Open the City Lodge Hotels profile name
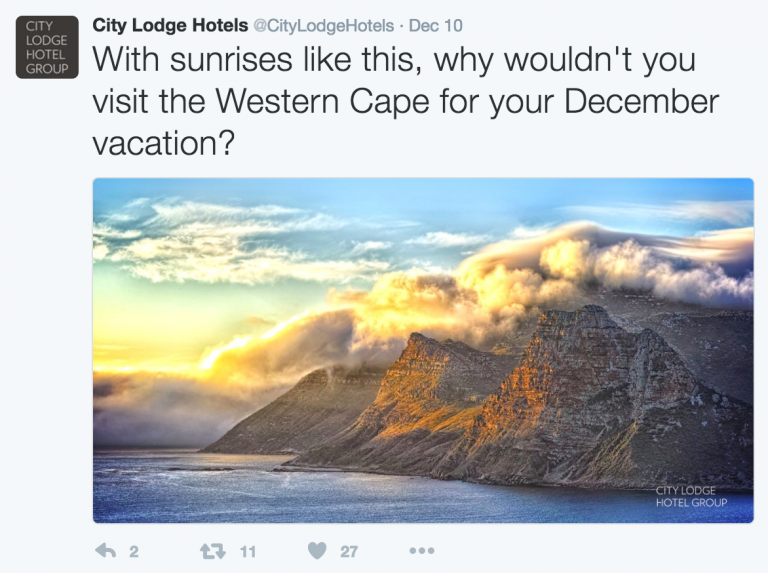 tap(170, 25)
